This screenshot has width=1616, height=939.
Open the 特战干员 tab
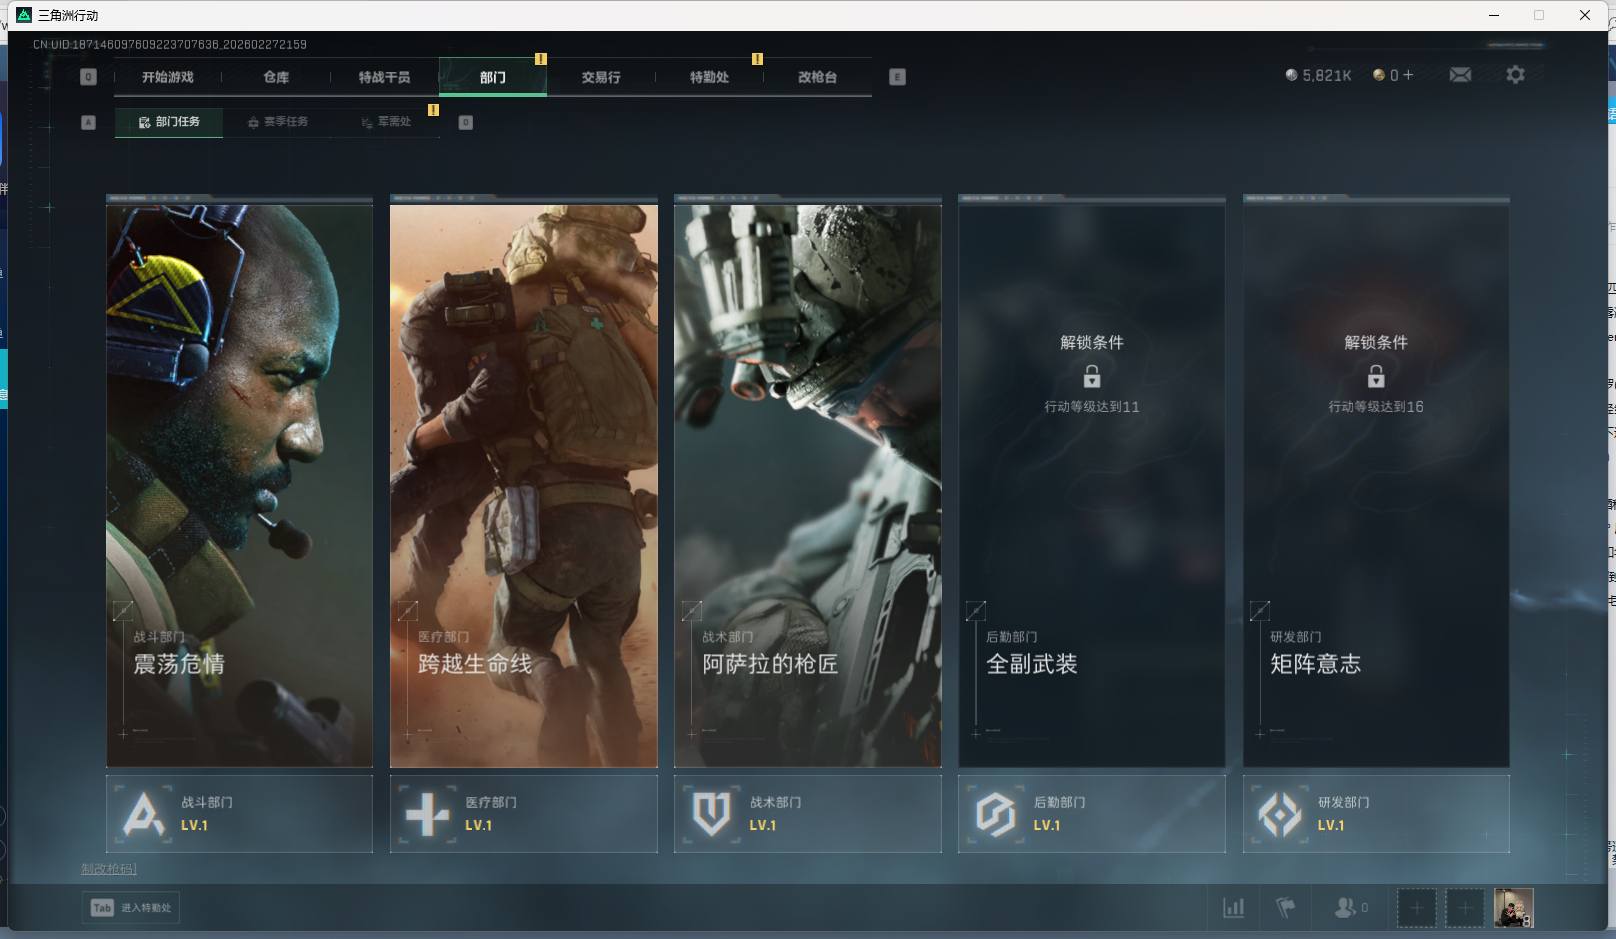tap(384, 77)
